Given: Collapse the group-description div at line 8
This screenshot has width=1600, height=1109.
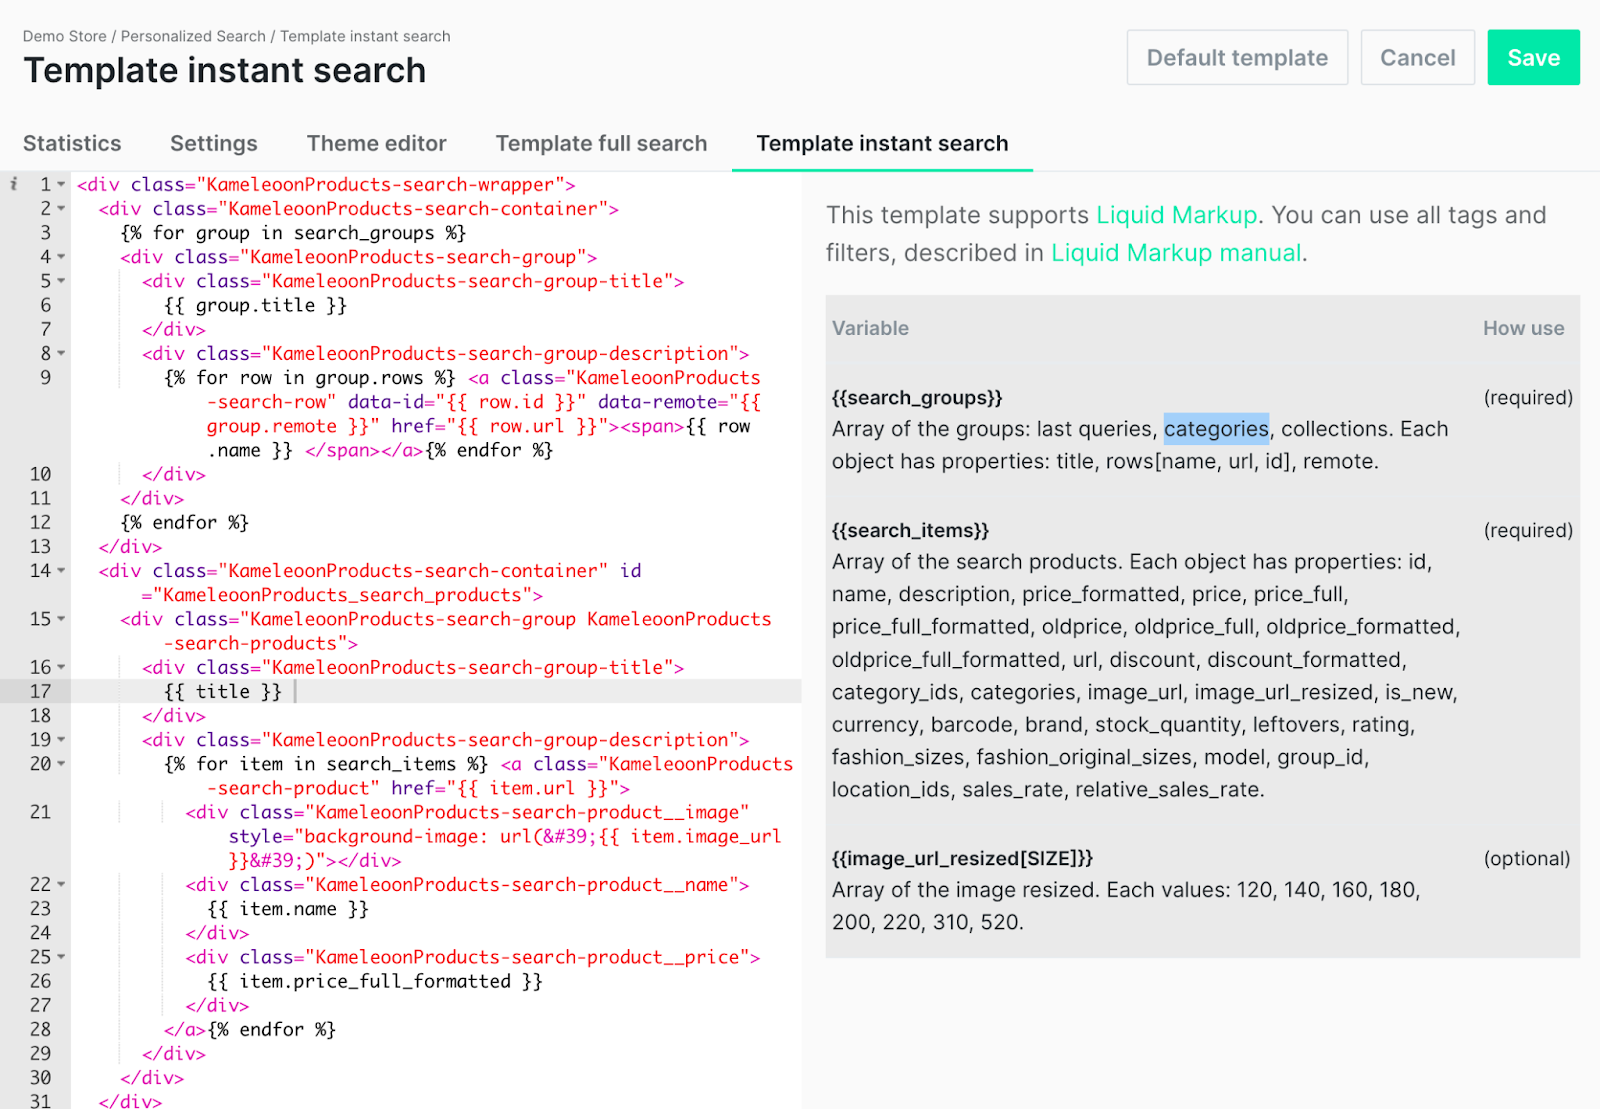Looking at the screenshot, I should (x=62, y=353).
